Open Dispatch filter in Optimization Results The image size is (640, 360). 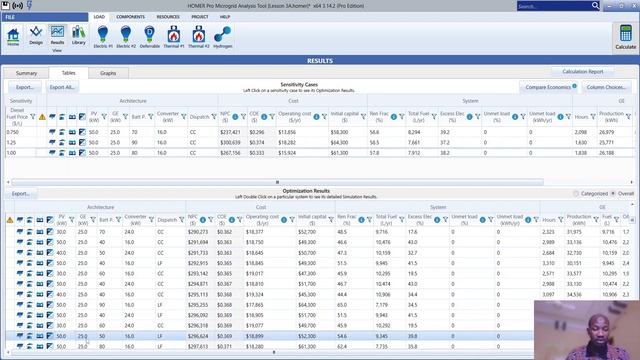[182, 220]
